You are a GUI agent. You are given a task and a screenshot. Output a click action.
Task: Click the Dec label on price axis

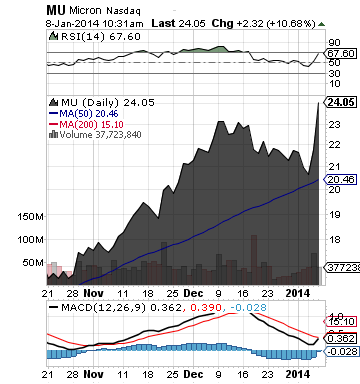click(x=193, y=293)
